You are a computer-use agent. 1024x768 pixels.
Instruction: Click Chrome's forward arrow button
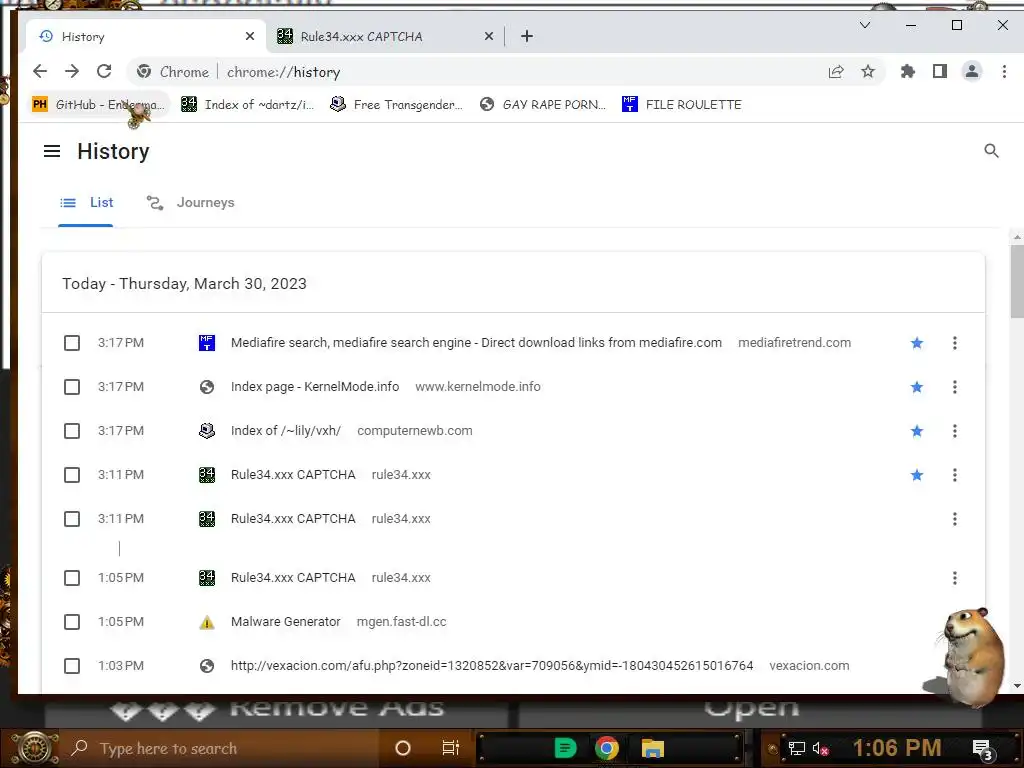click(x=72, y=71)
